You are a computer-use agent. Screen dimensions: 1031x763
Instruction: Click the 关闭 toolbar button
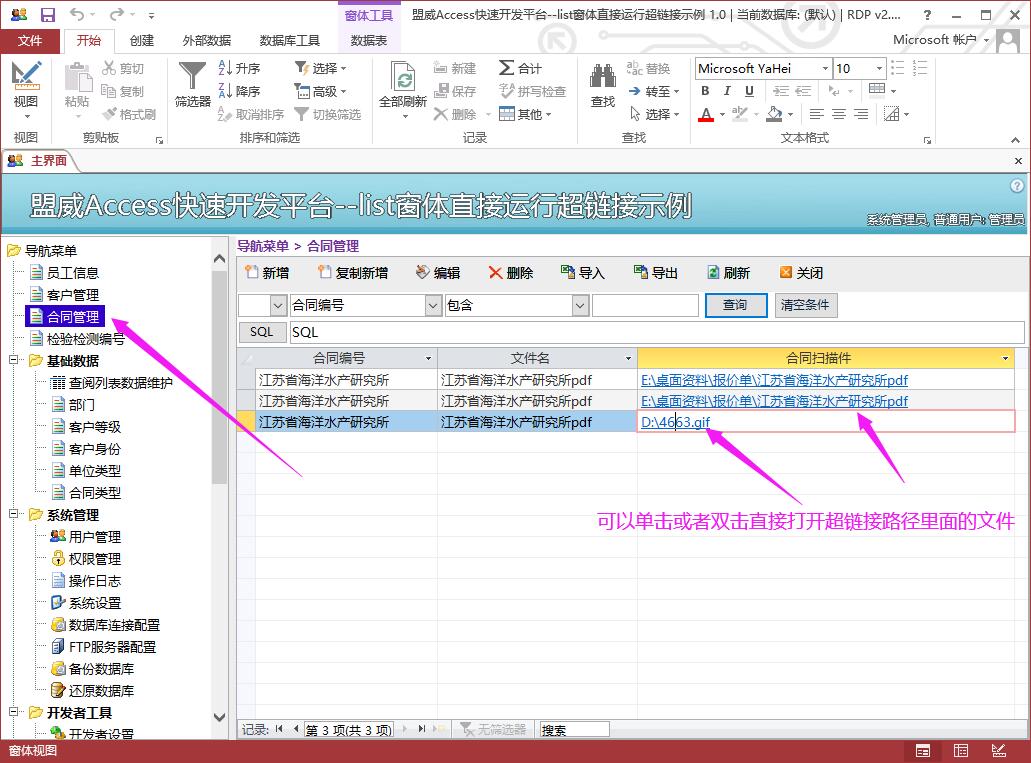pyautogui.click(x=801, y=273)
